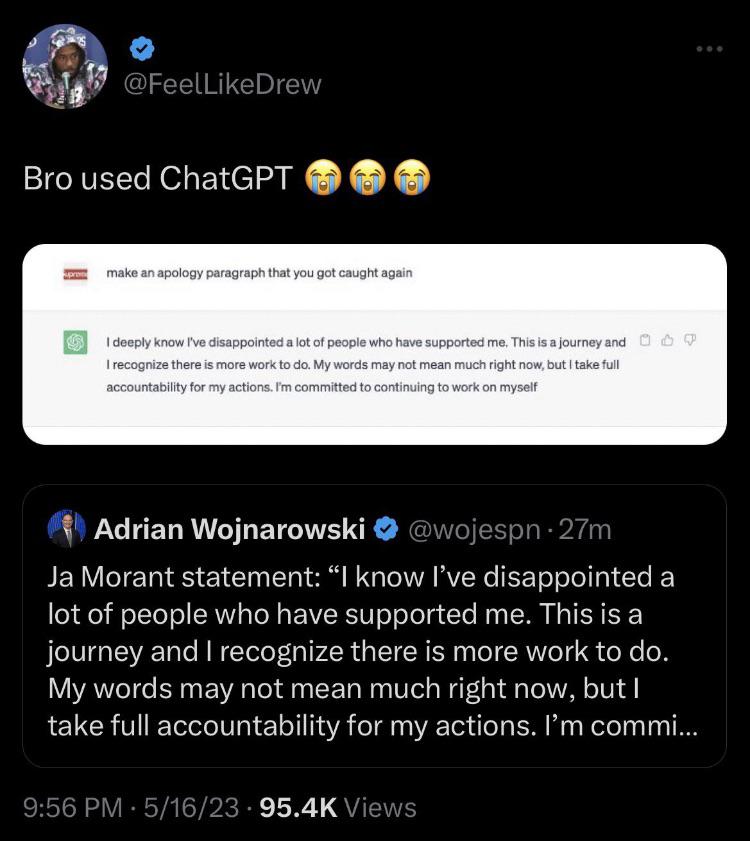This screenshot has height=841, width=750.
Task: Click the verified badge beside Adrian Wojnarowski
Action: [x=384, y=529]
